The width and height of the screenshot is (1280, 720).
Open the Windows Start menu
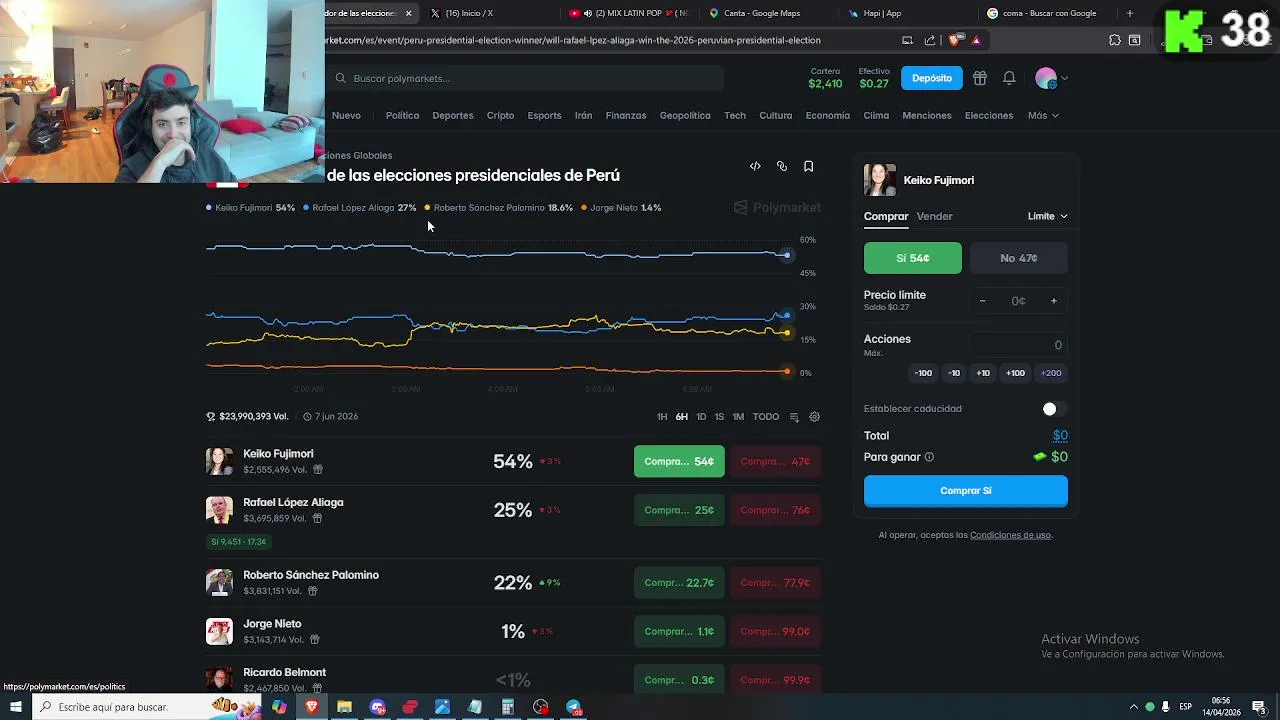point(16,707)
